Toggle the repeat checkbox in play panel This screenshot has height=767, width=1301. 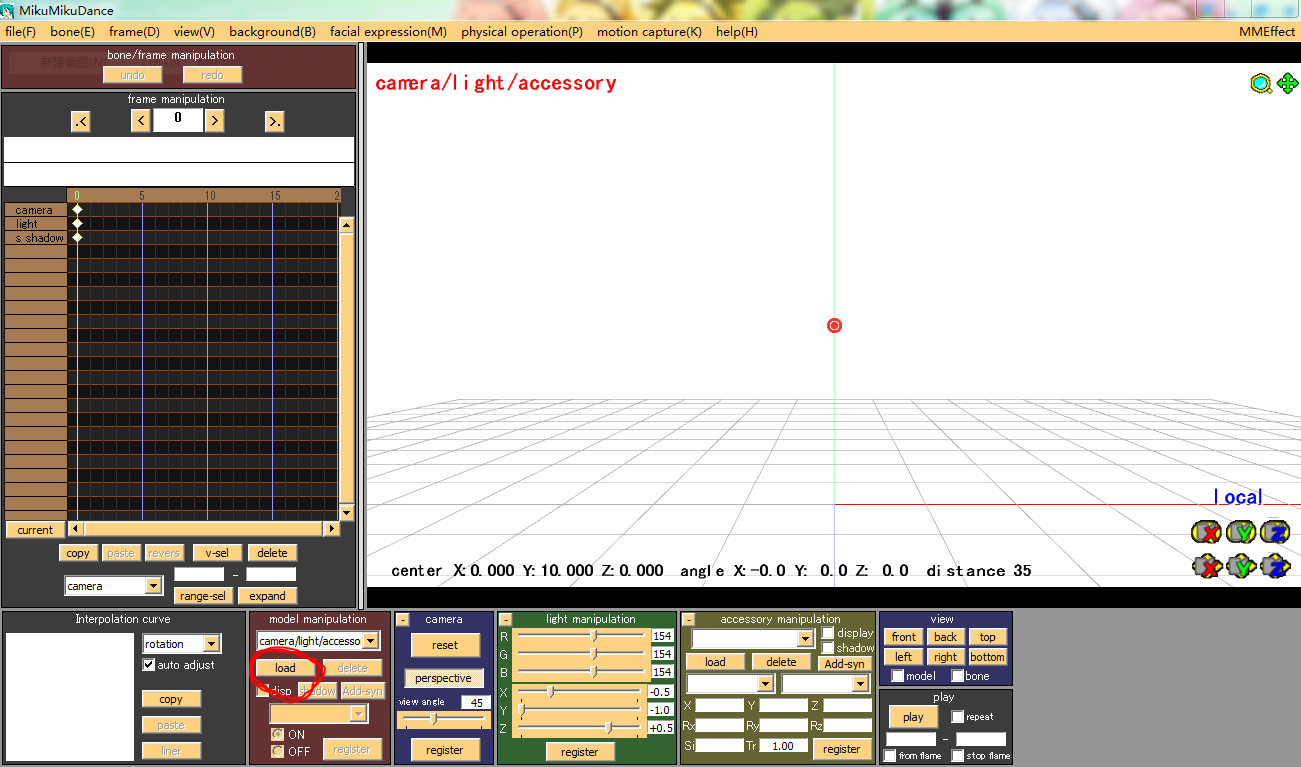[957, 717]
